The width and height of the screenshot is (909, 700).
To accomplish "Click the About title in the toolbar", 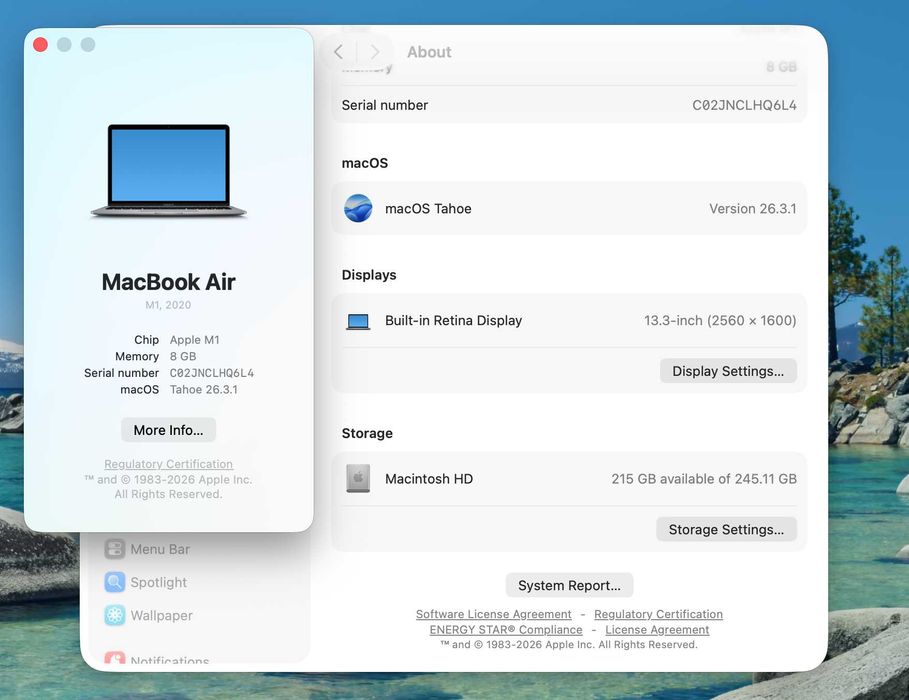I will pyautogui.click(x=429, y=52).
